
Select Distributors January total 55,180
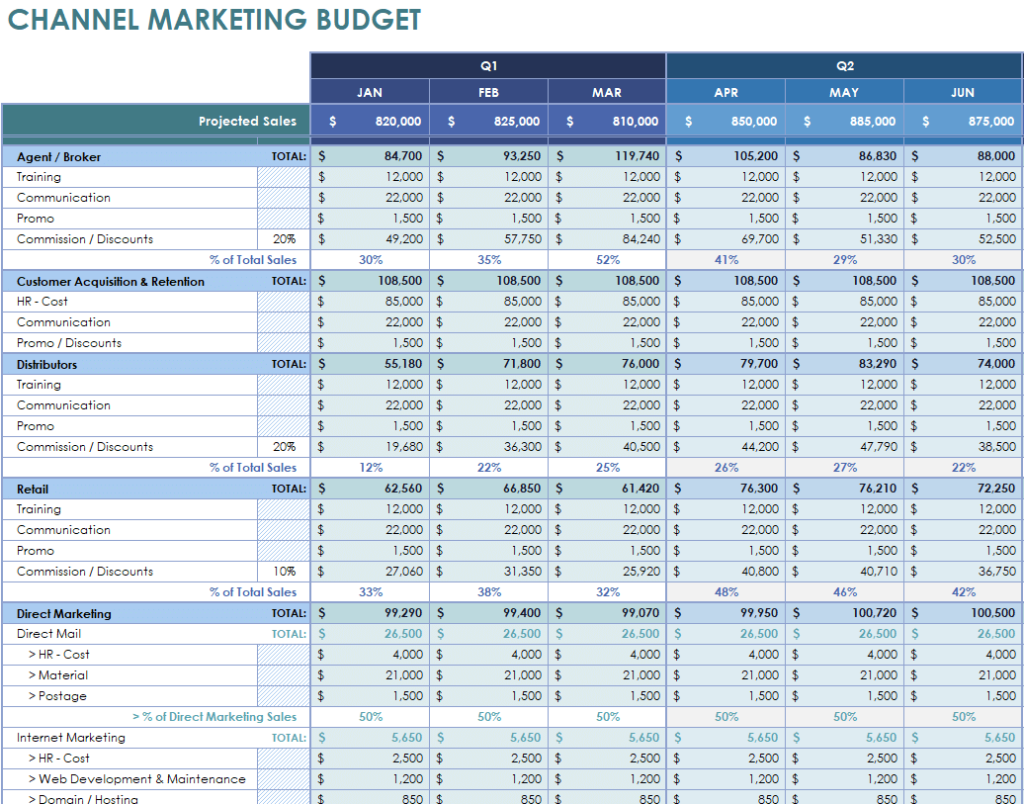pos(370,364)
